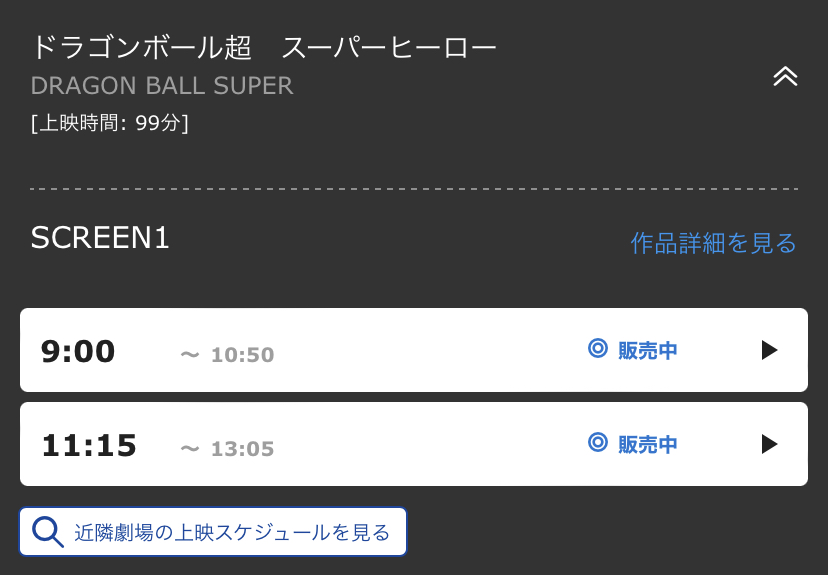Screen dimensions: 828x575
Task: Click the 9:00 start time text
Action: coord(78,351)
